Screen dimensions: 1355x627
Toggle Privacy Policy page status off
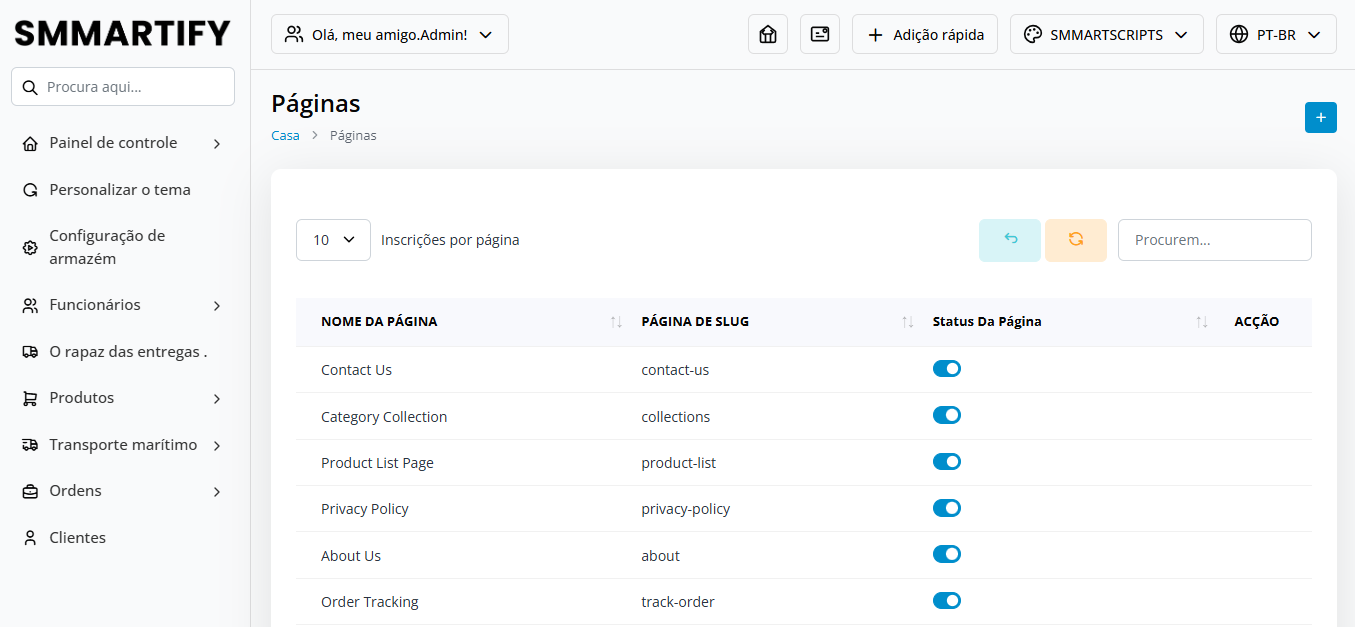(x=946, y=508)
